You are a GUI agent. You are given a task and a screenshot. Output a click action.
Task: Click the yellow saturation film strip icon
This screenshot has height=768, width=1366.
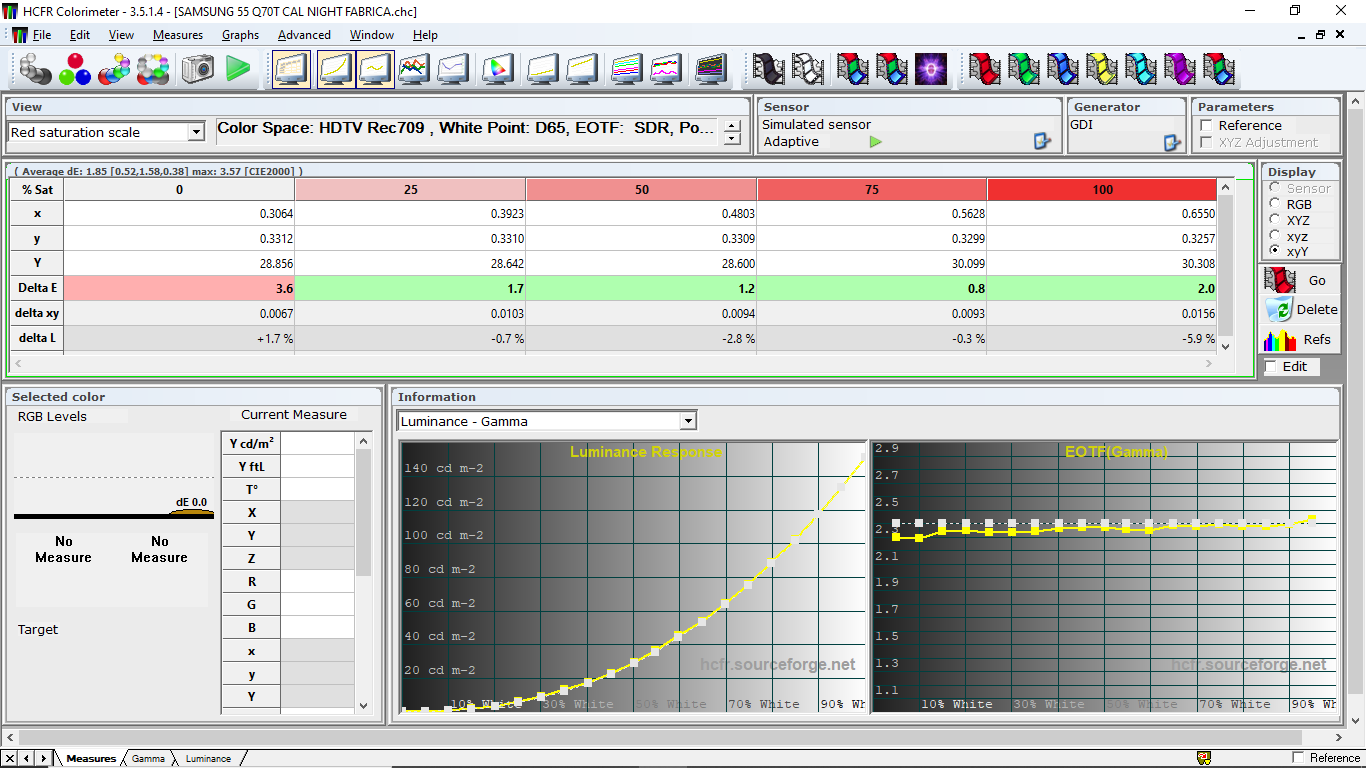(1101, 69)
